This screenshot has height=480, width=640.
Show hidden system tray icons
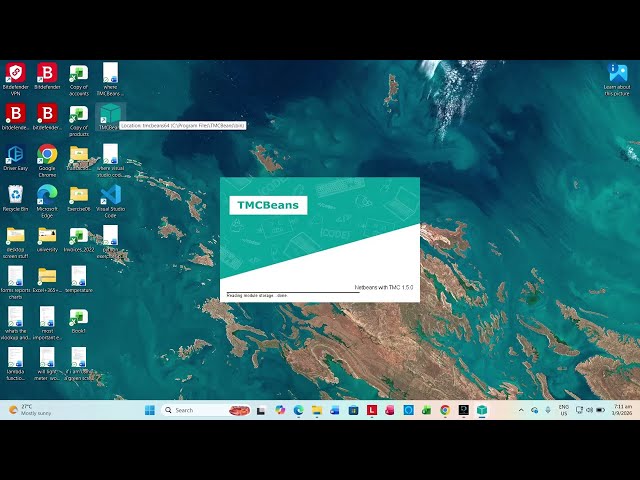[521, 410]
